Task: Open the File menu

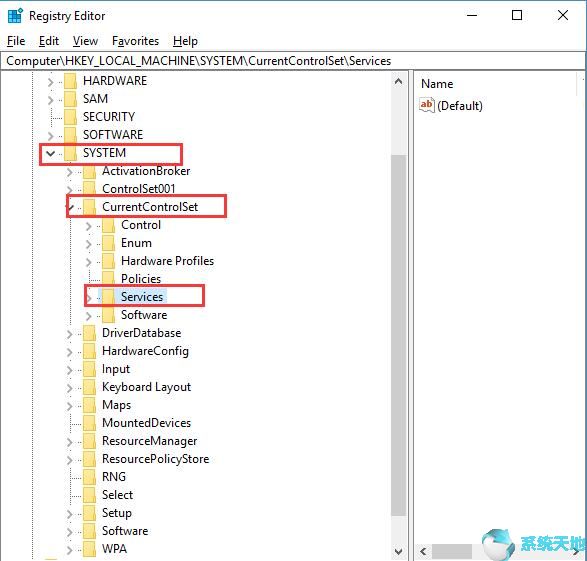Action: (x=16, y=41)
